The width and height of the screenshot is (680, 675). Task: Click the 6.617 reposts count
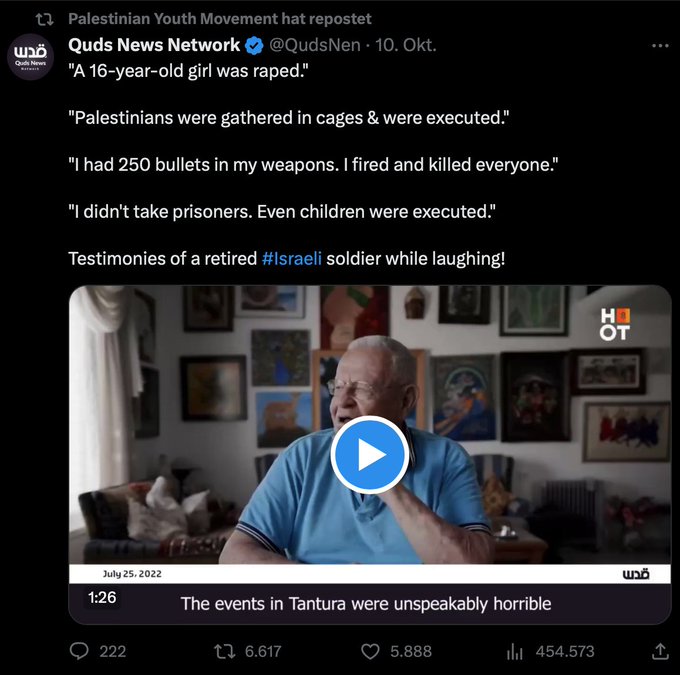coord(263,651)
